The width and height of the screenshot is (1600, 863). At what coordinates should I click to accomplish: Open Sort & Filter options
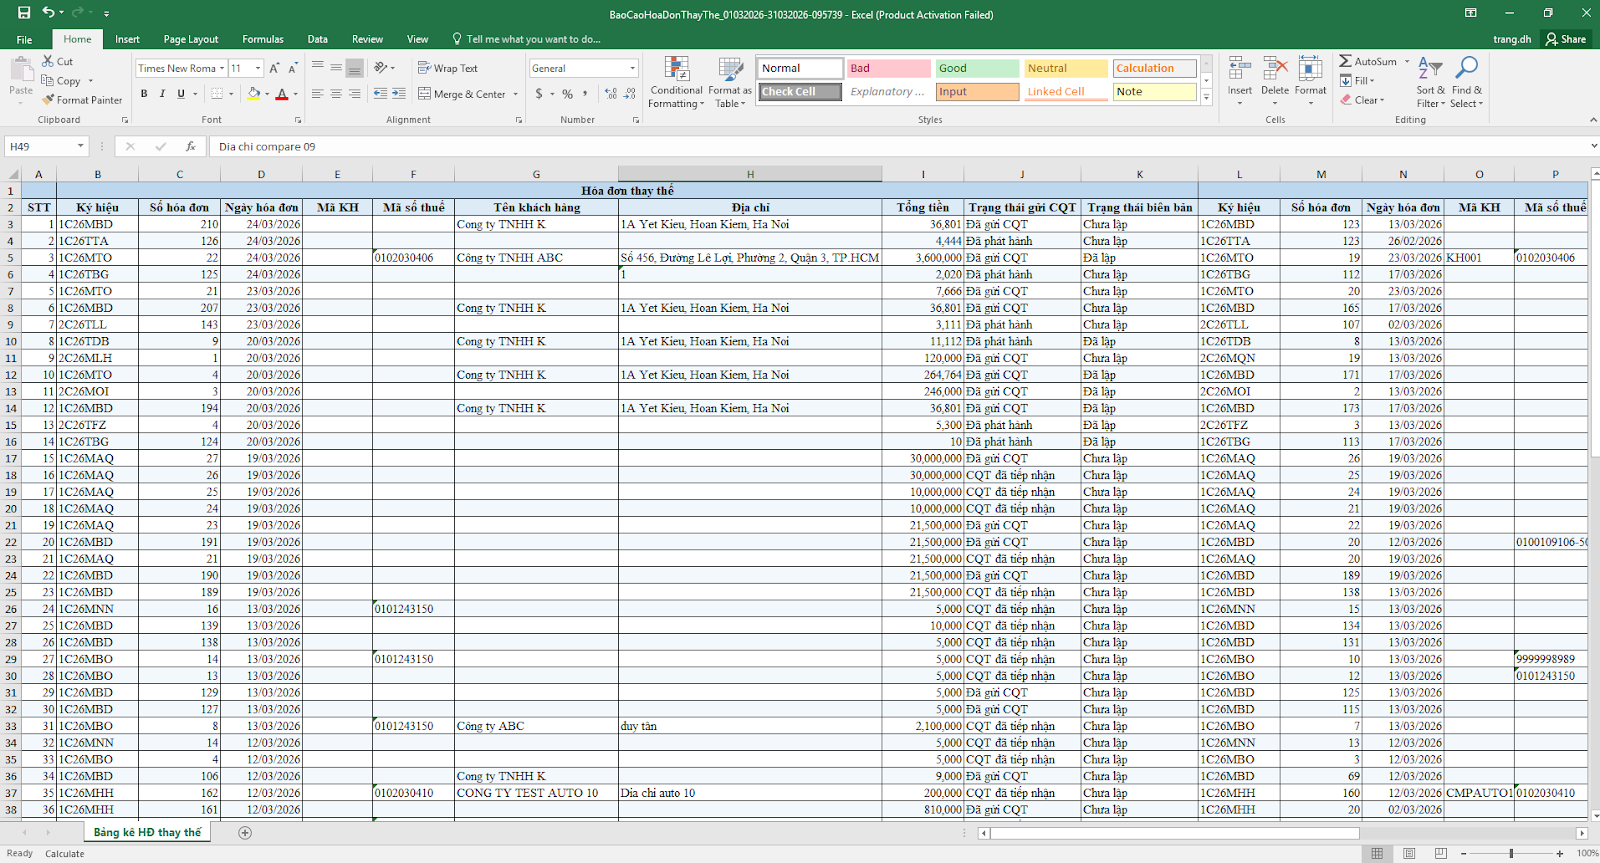[x=1430, y=83]
